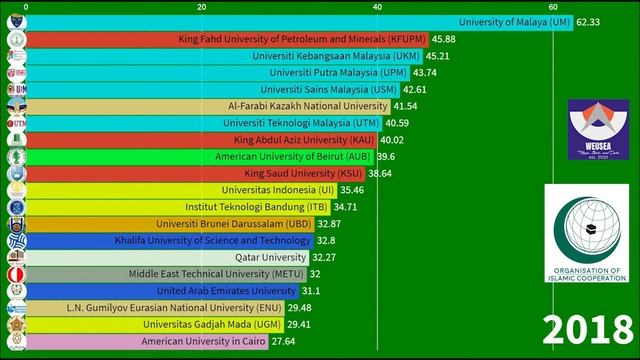
Task: Click the Khalifa University logo icon
Action: (x=17, y=241)
